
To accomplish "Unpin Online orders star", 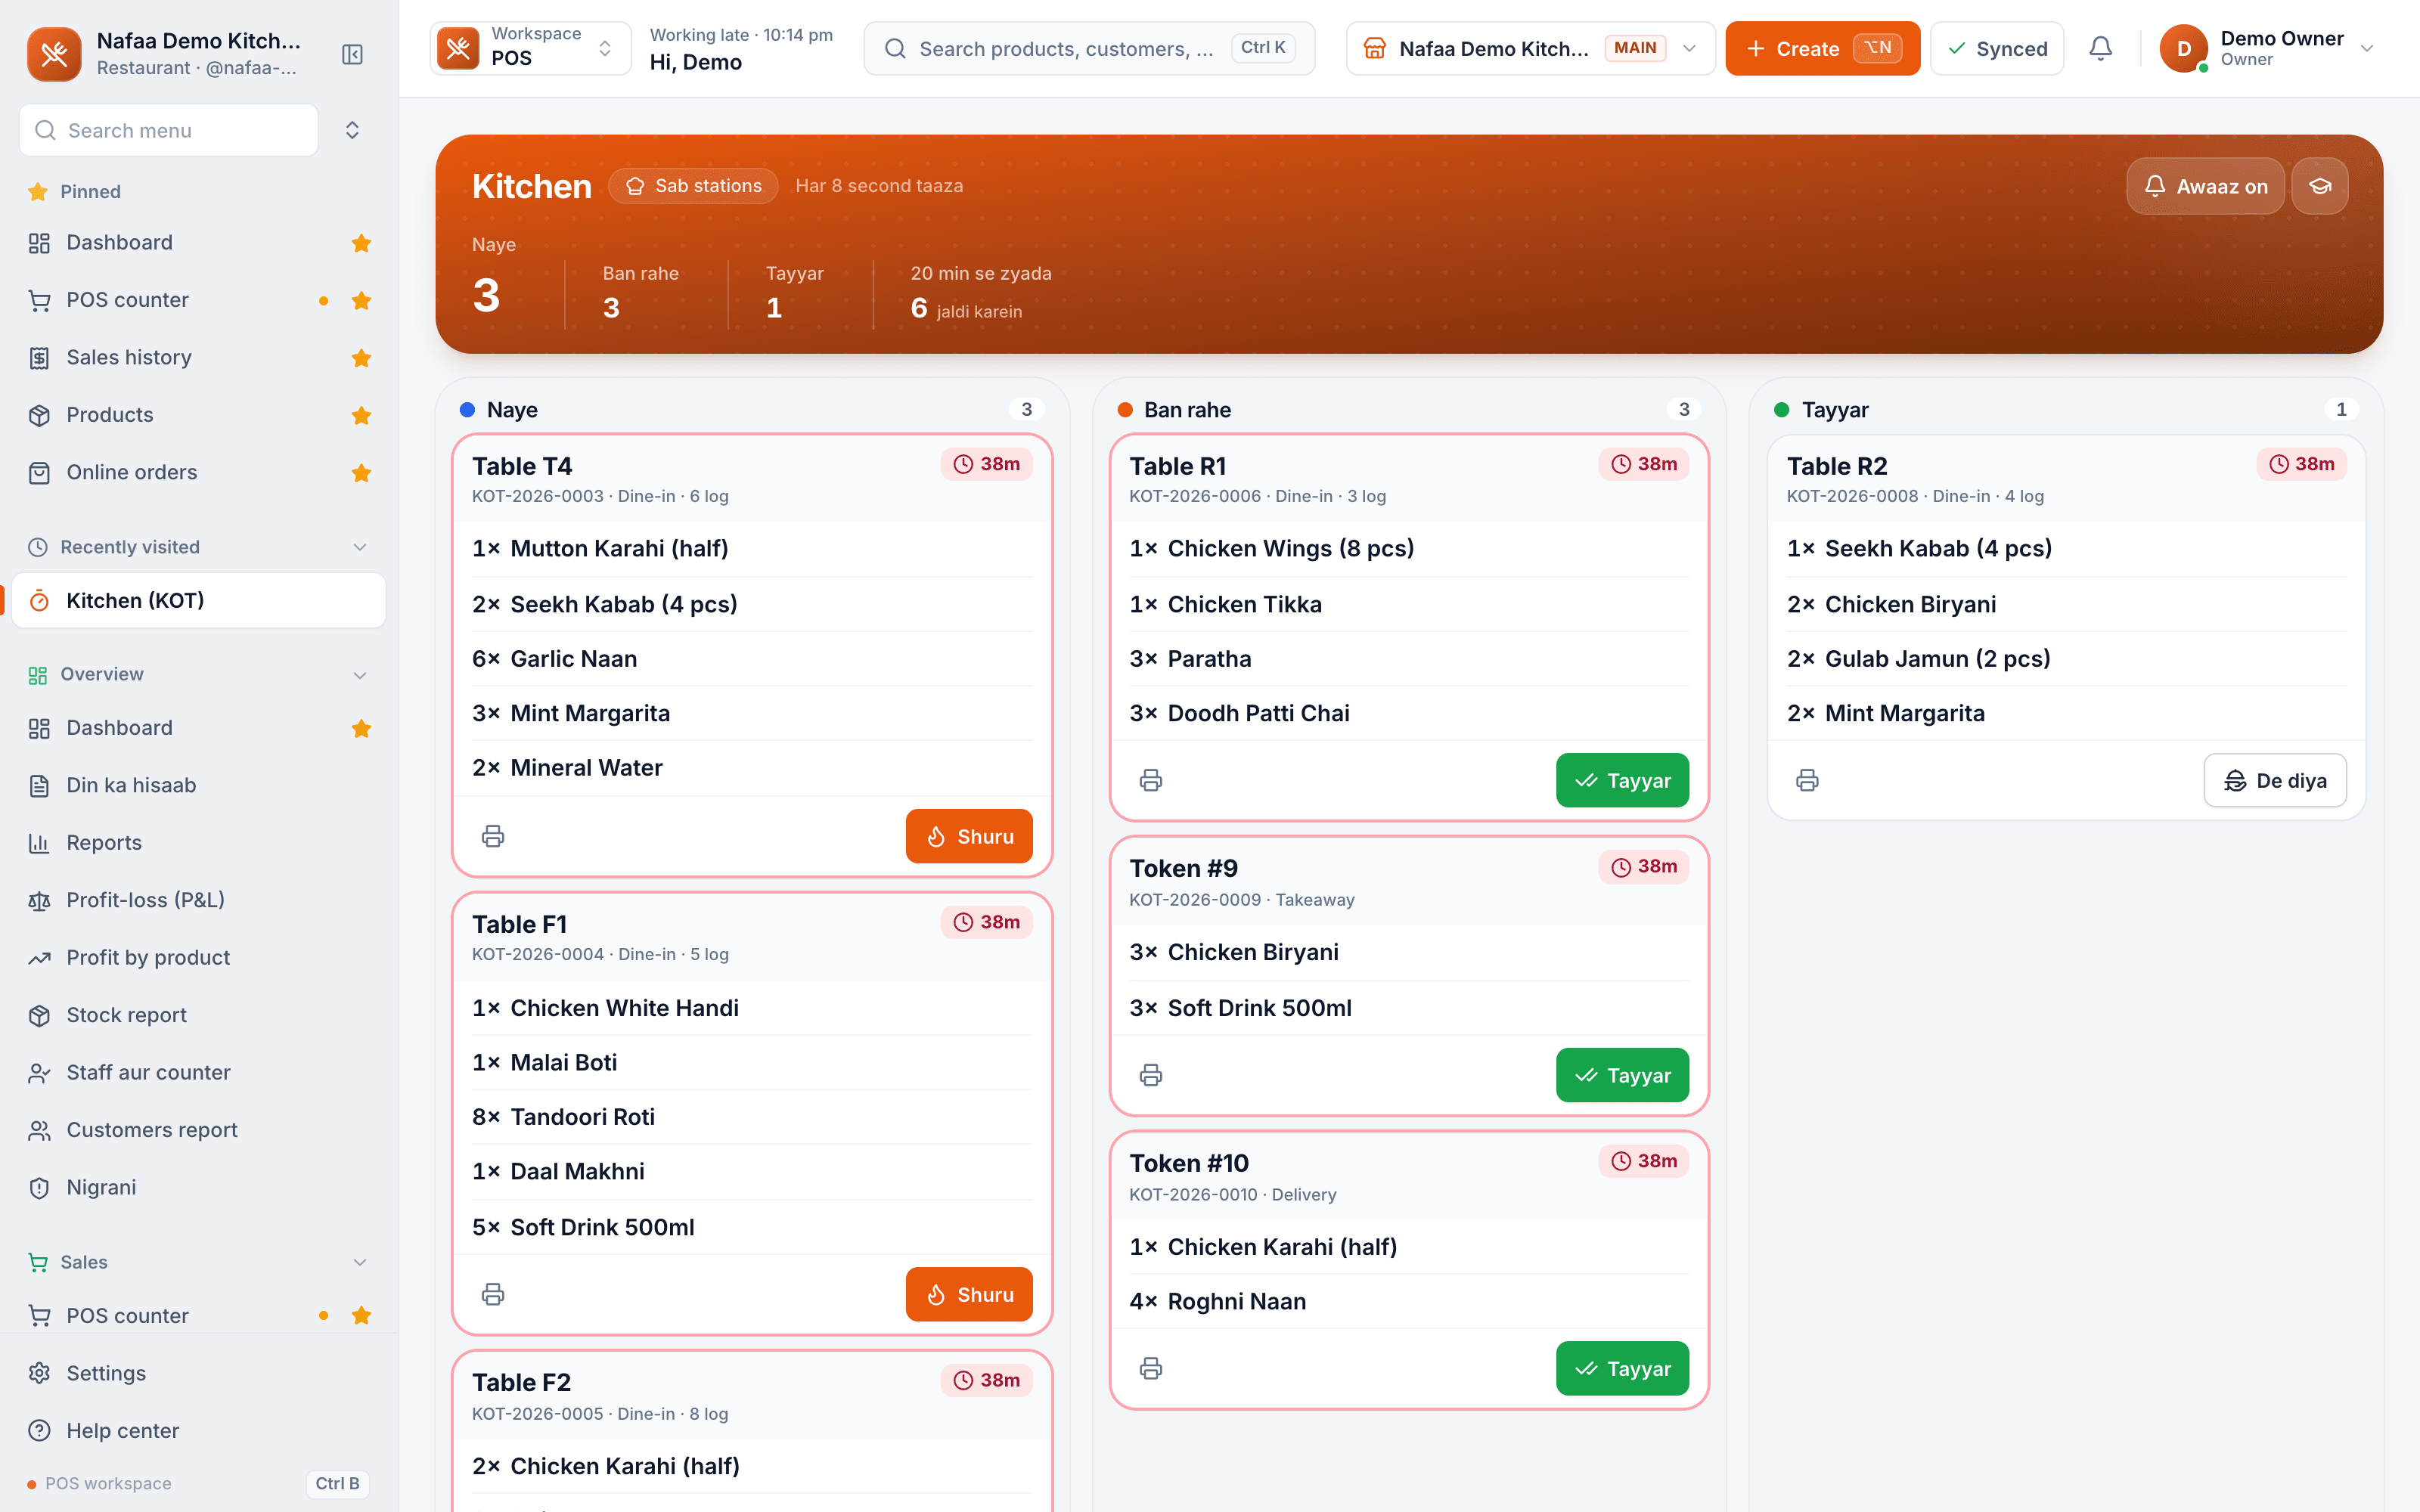I will pos(362,473).
